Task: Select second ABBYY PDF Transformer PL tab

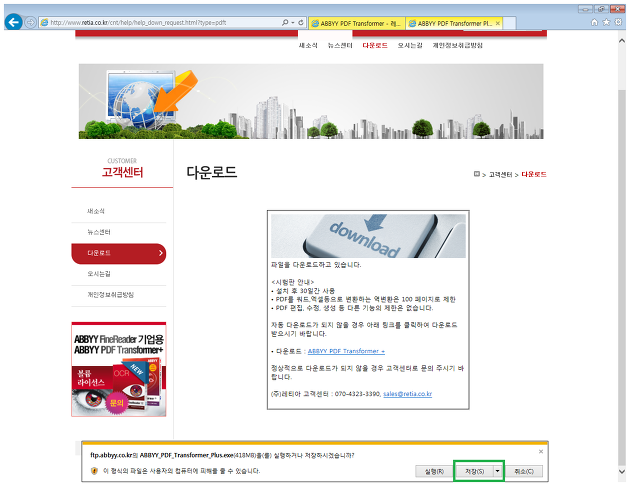Action: click(x=454, y=23)
